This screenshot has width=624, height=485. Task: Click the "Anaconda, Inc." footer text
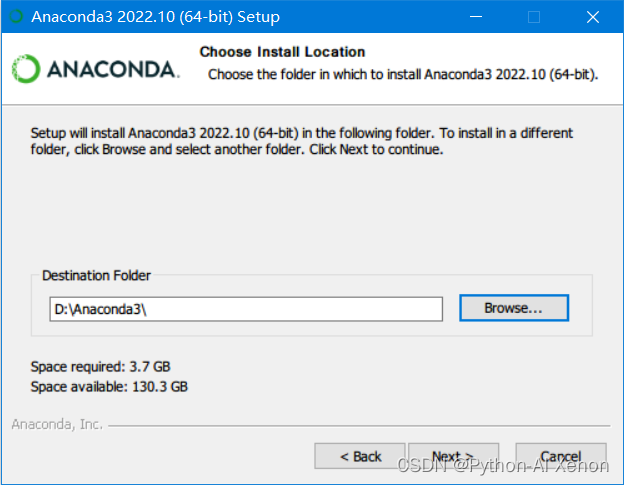tap(57, 425)
